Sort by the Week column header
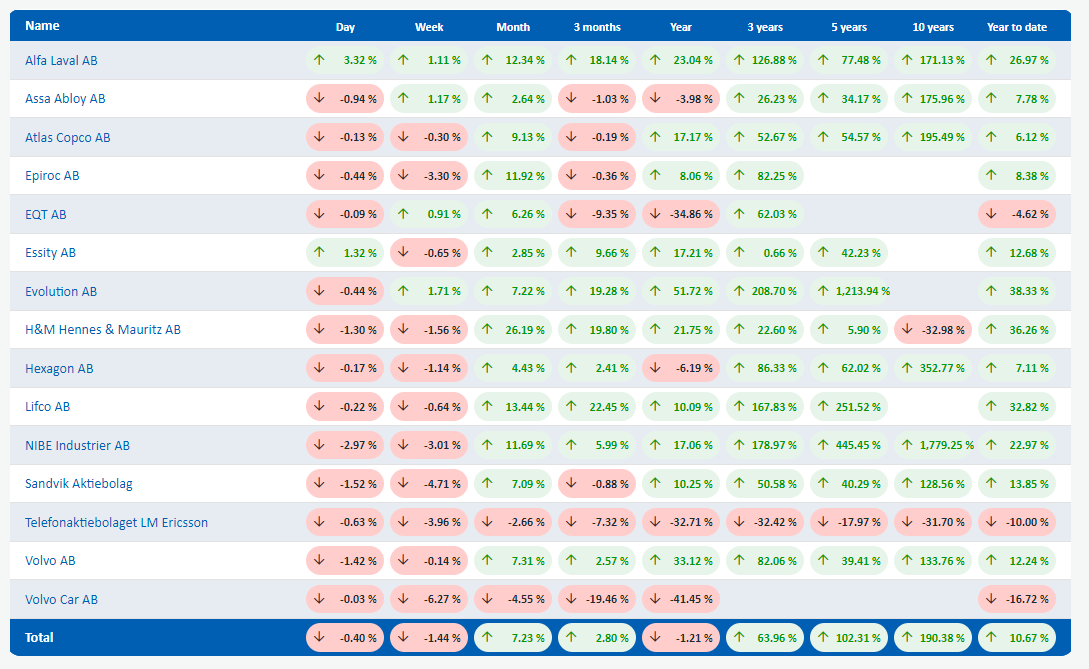1089x669 pixels. [x=429, y=27]
